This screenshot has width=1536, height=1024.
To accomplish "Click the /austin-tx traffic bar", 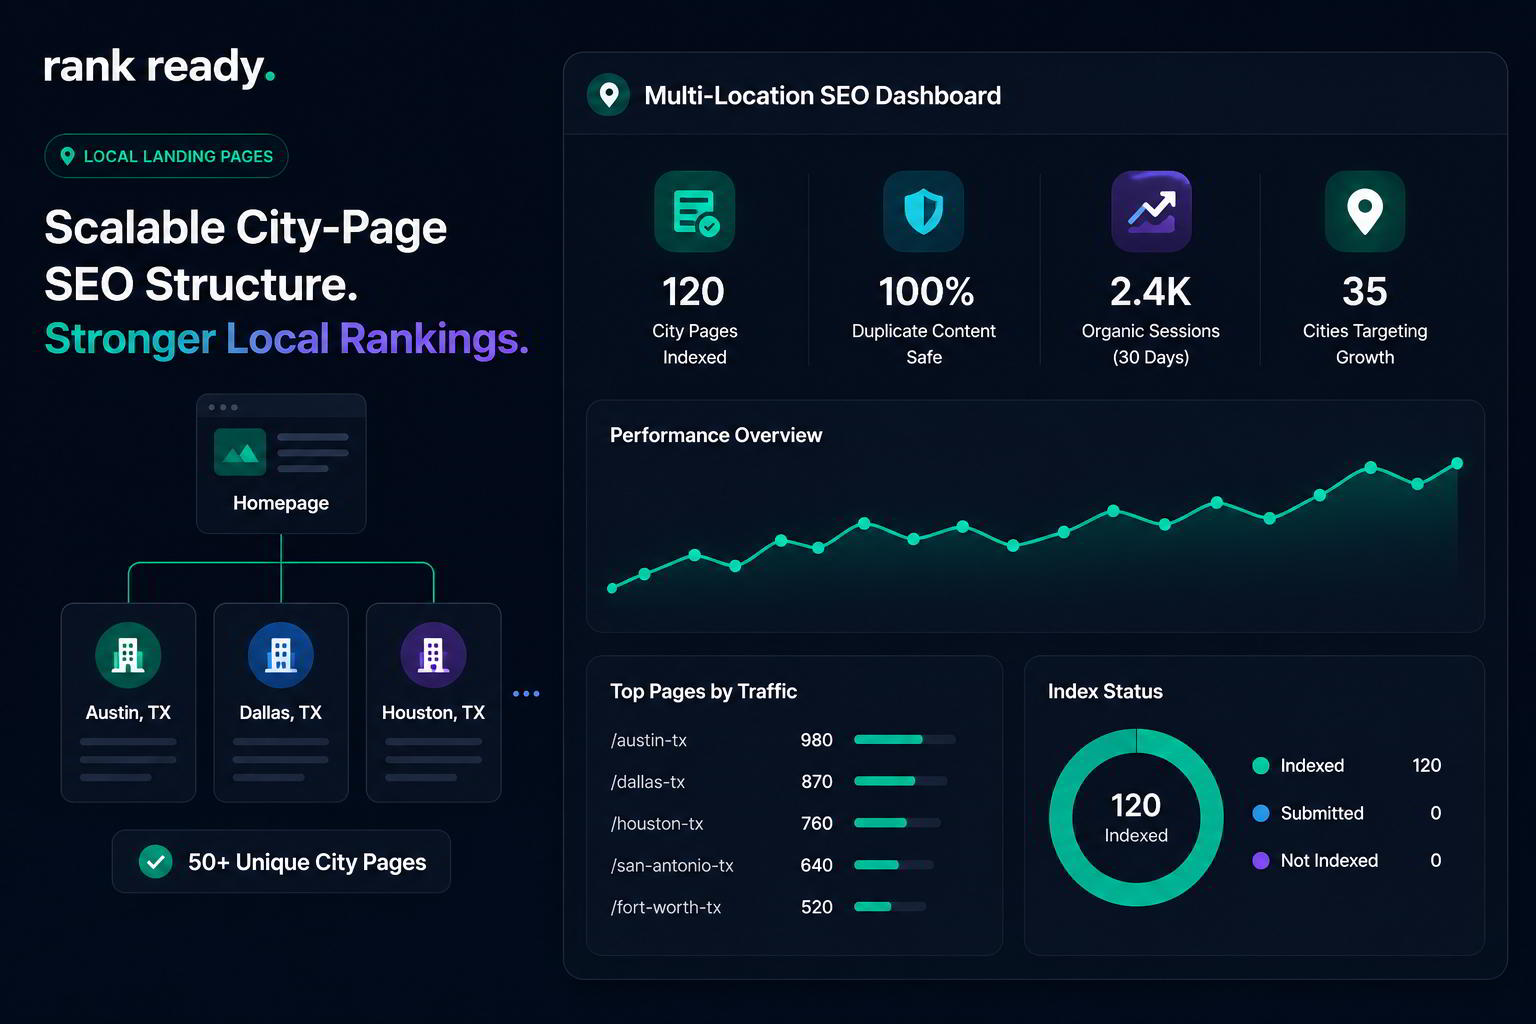I will point(905,740).
